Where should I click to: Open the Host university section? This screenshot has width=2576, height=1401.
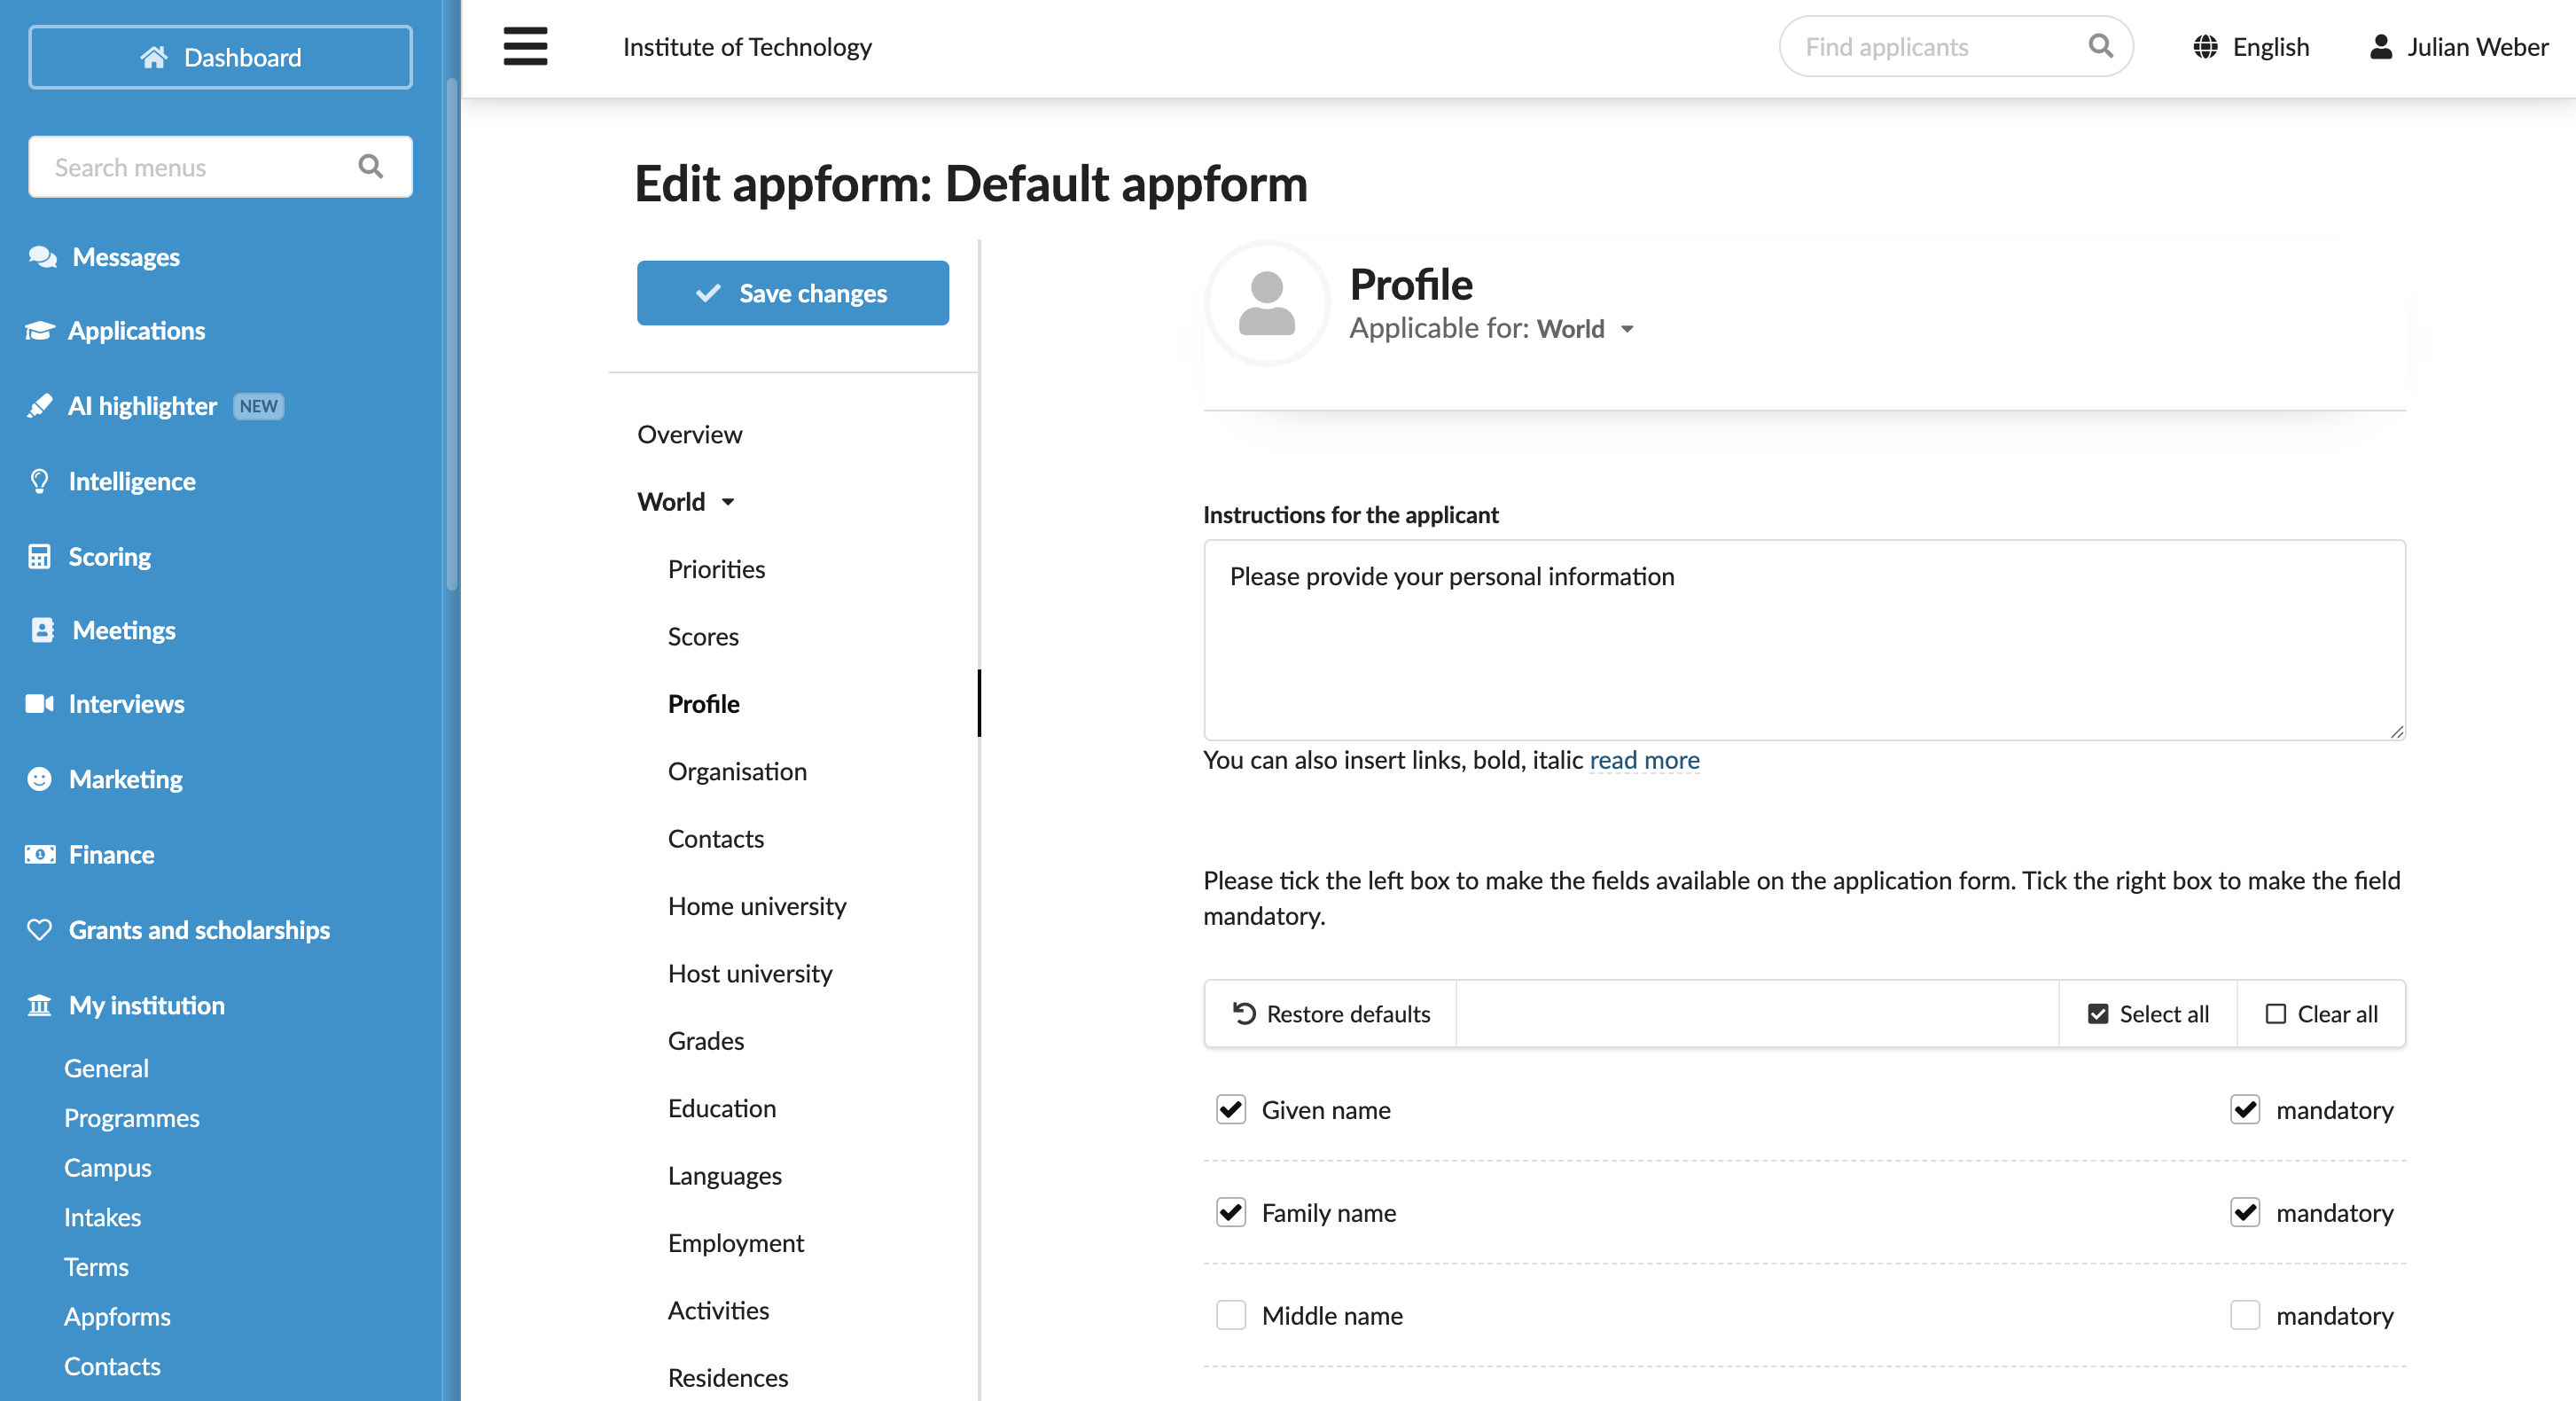click(750, 973)
